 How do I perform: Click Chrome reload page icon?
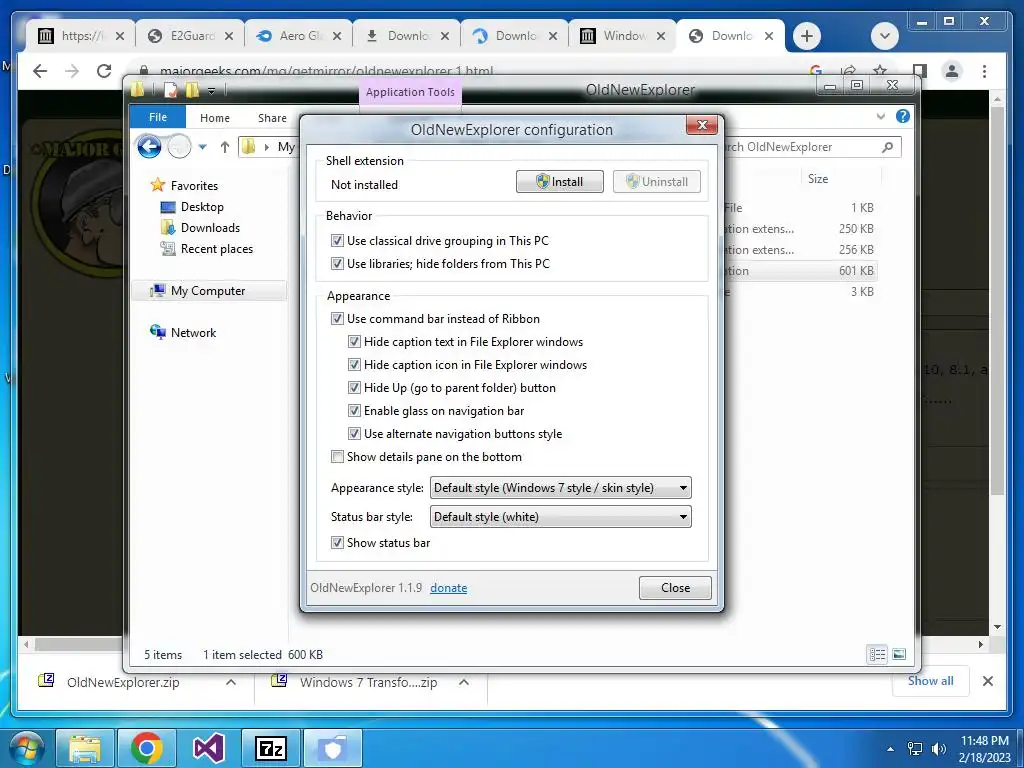click(104, 71)
